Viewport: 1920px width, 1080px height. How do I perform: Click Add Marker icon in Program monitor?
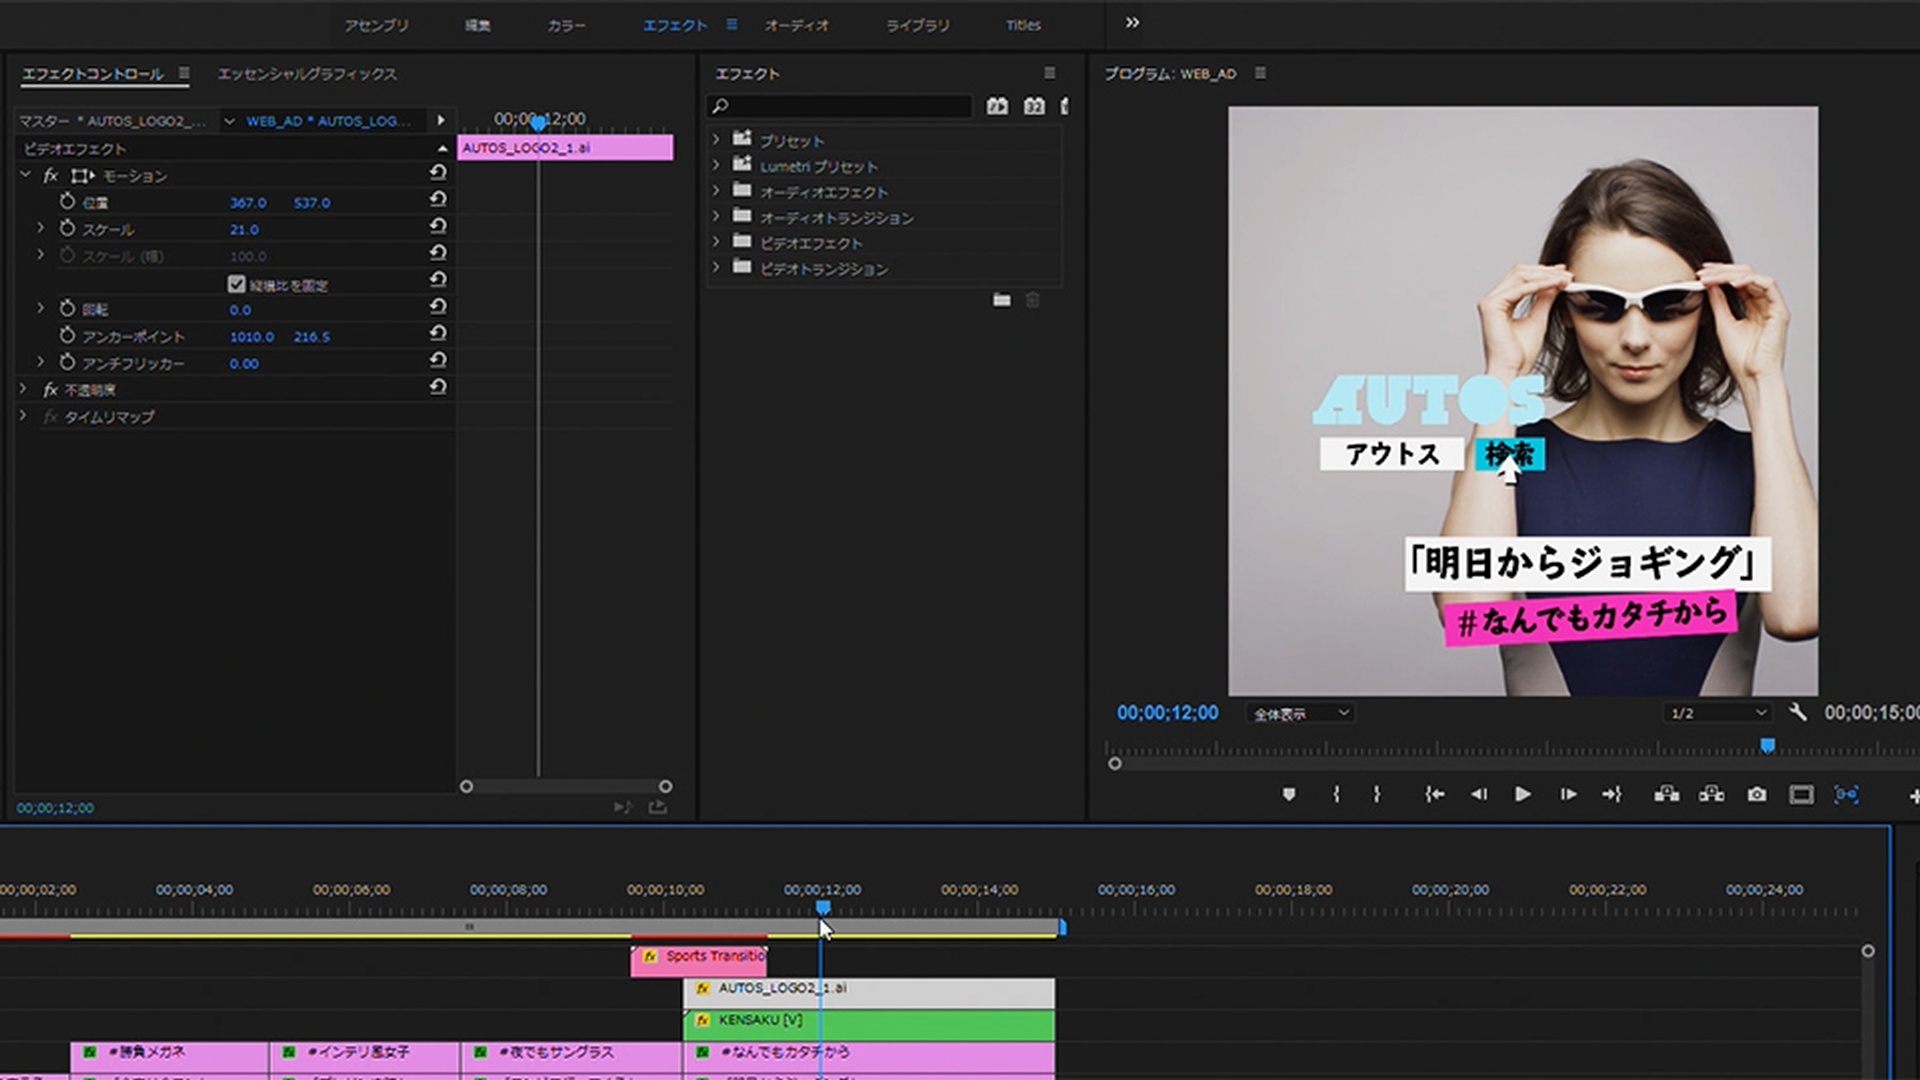coord(1289,794)
